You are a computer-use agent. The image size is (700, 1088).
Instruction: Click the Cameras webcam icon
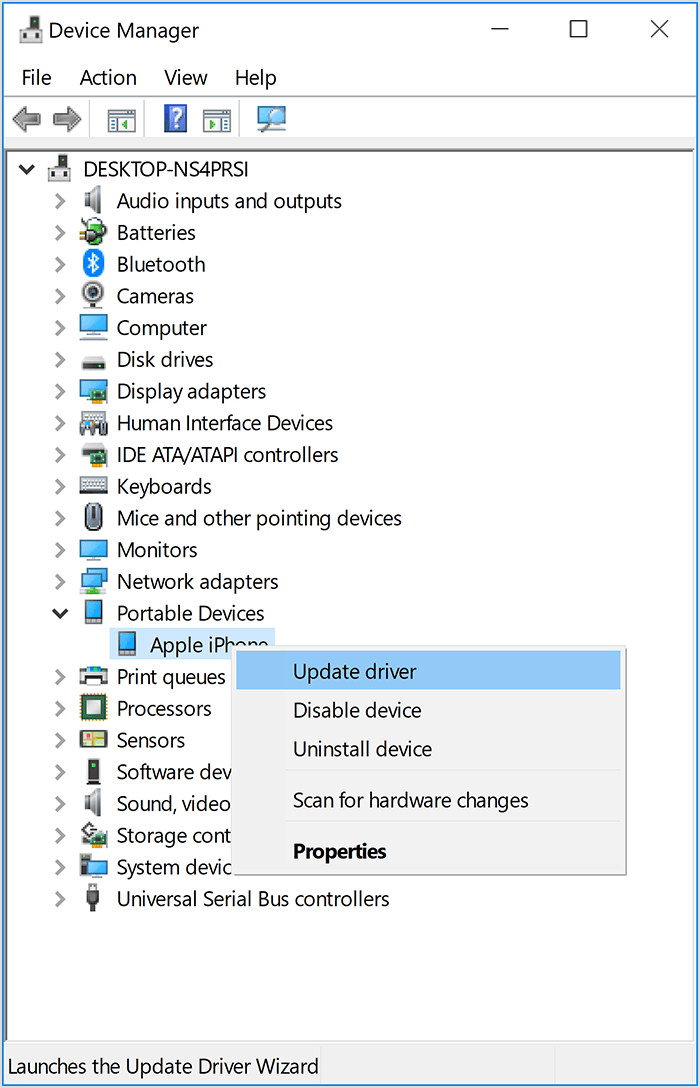coord(93,296)
